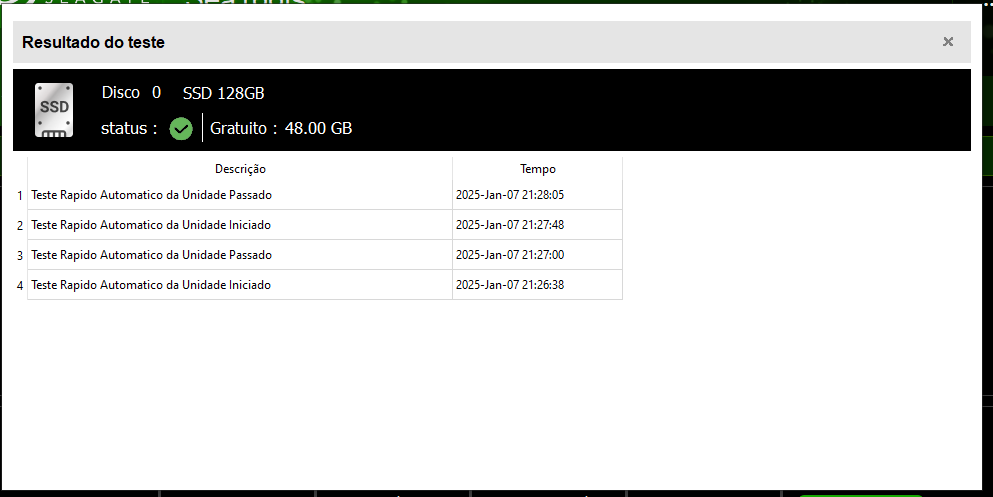Click the SSD 128GB model label
This screenshot has width=993, height=497.
tap(224, 93)
